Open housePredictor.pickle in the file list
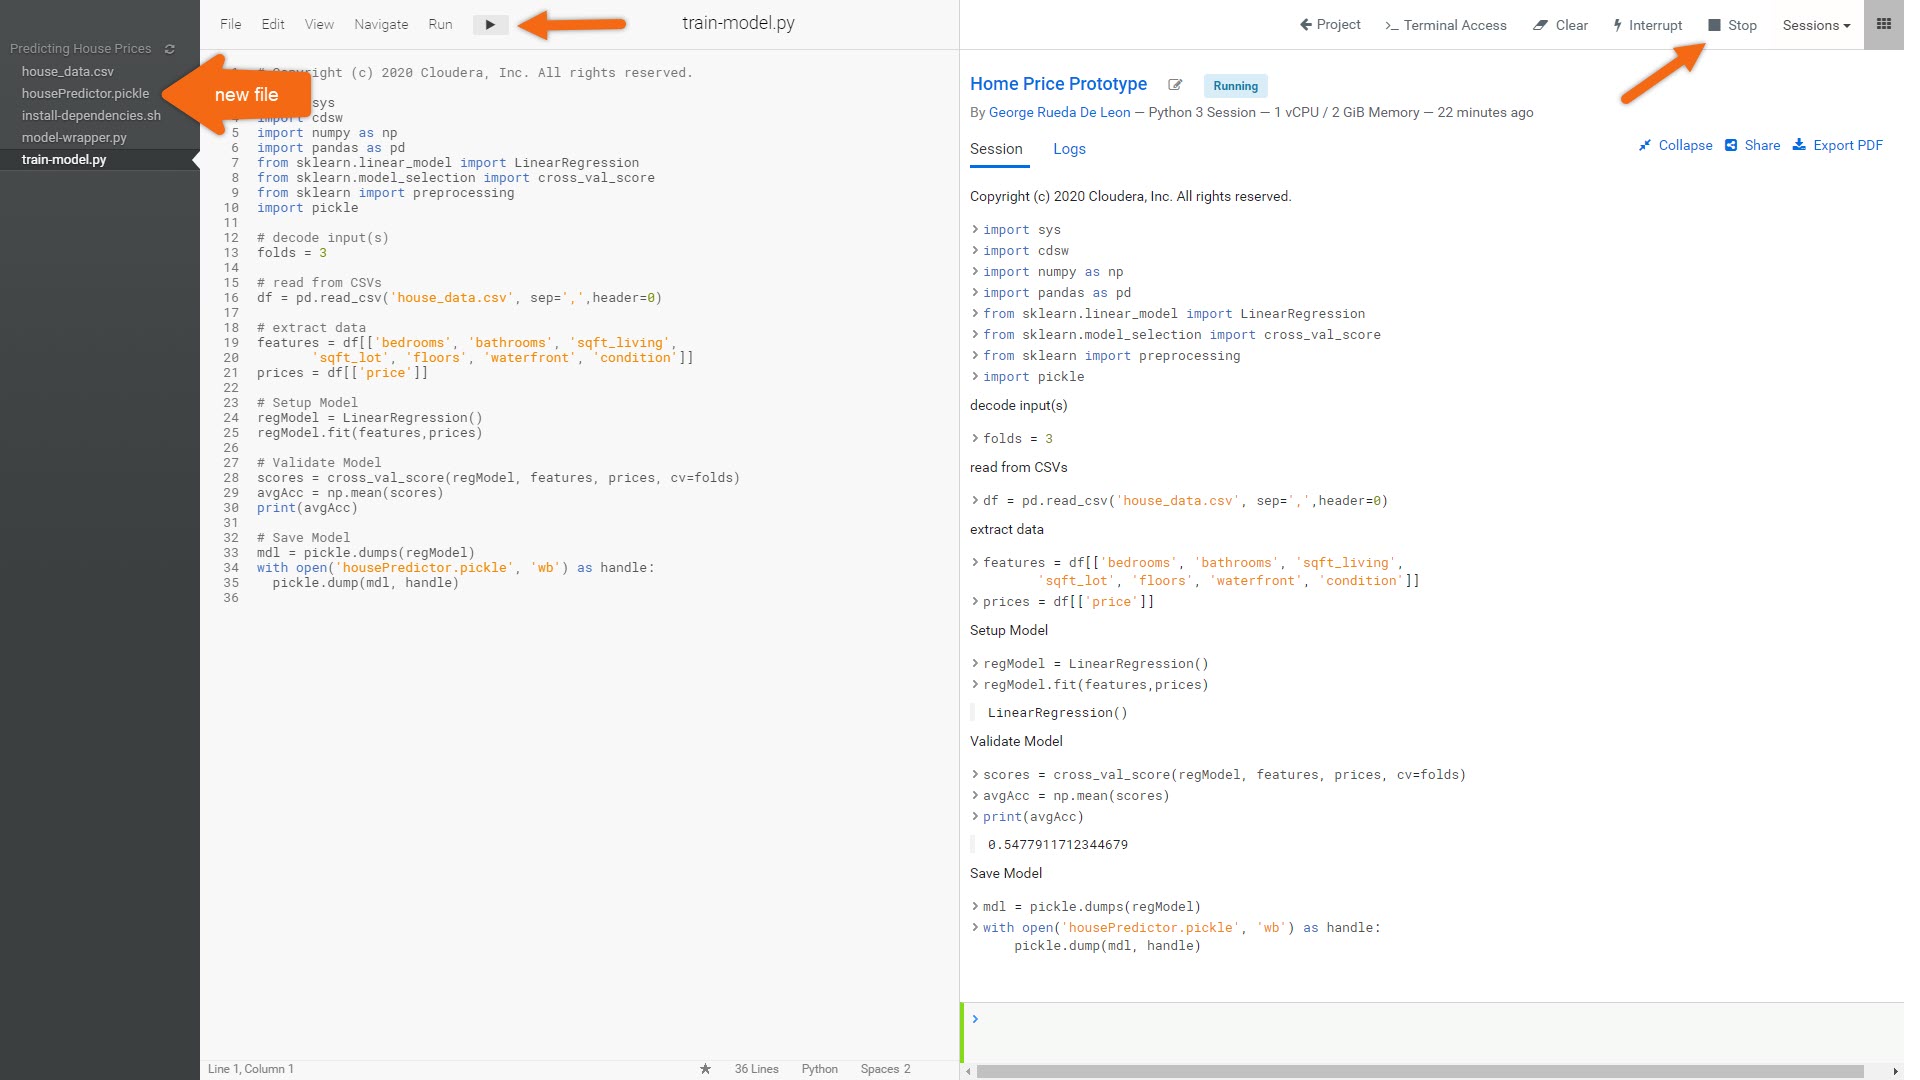 pos(85,93)
